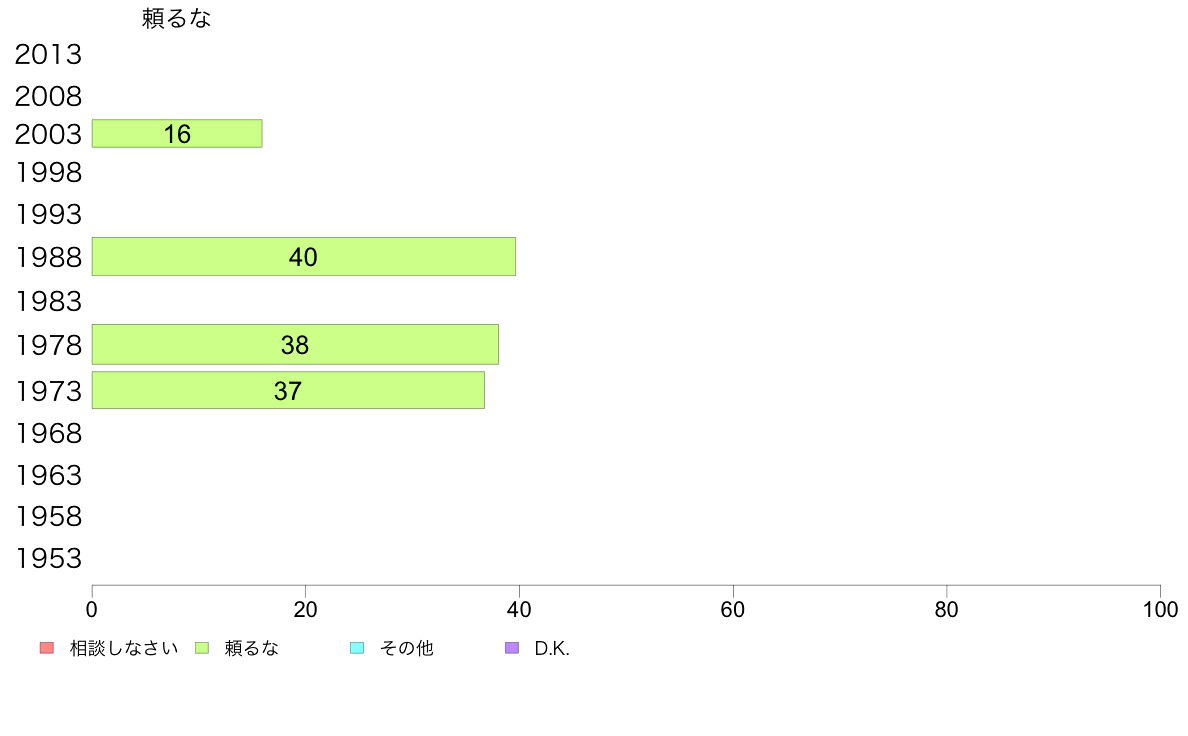
Task: Click the cyan その他 legend swatch
Action: point(357,648)
